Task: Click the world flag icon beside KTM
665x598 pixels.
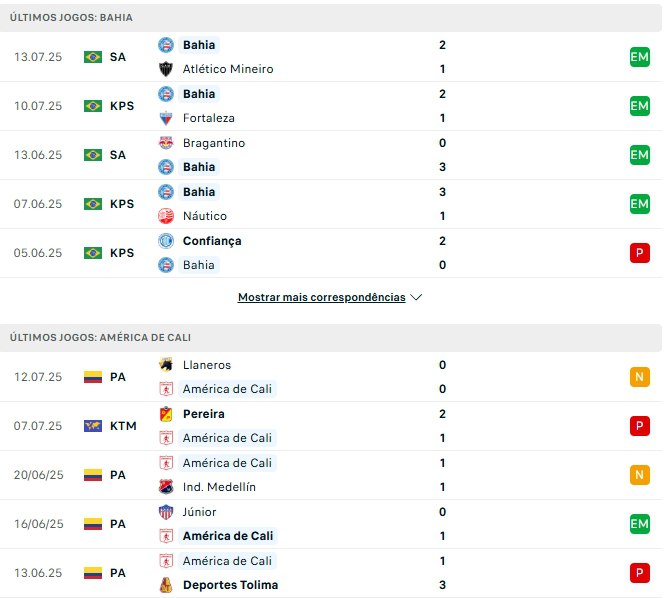Action: (x=93, y=426)
